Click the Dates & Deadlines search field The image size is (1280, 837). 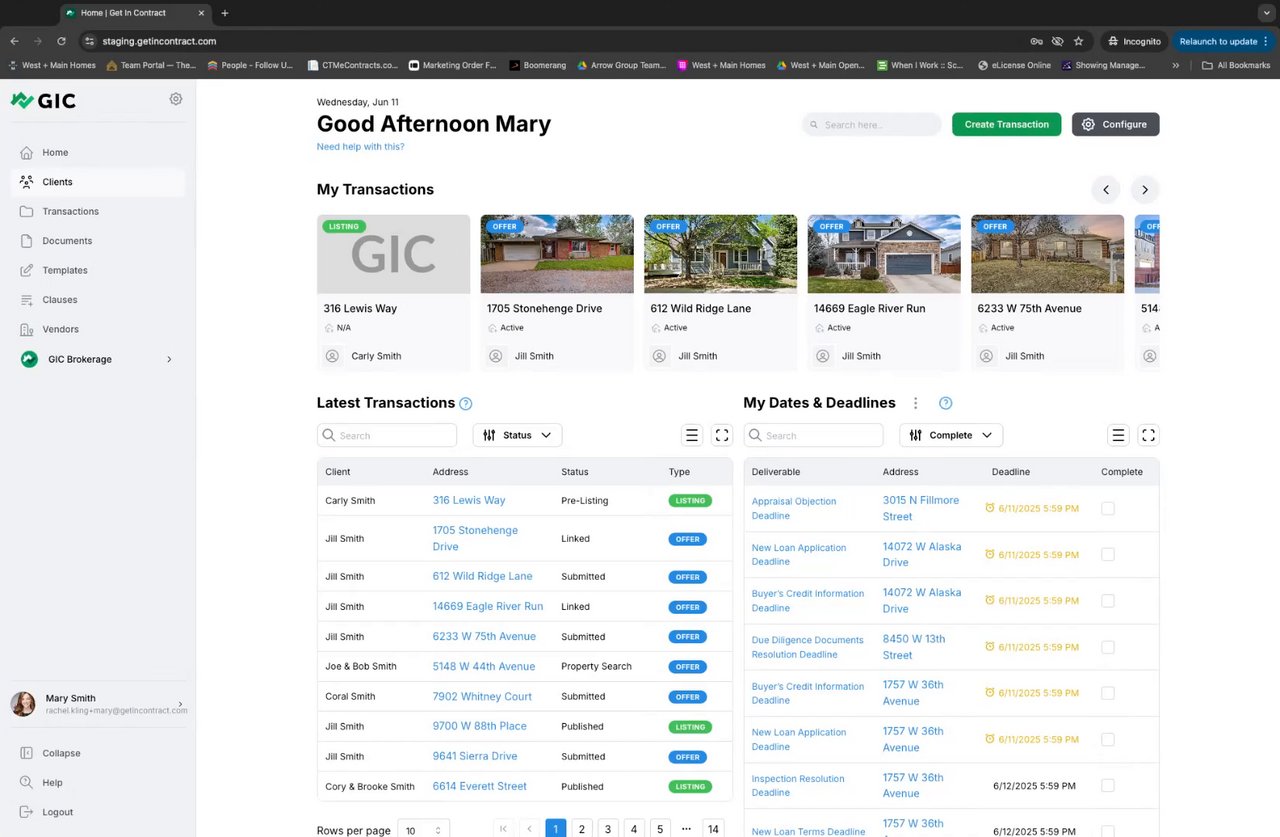[814, 435]
